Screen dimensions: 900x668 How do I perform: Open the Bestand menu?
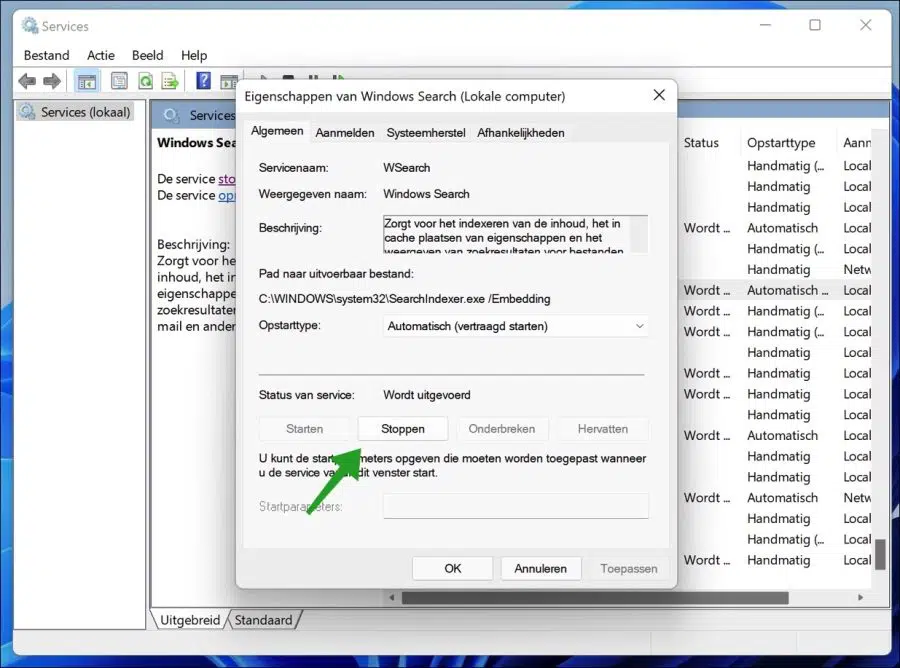click(46, 55)
